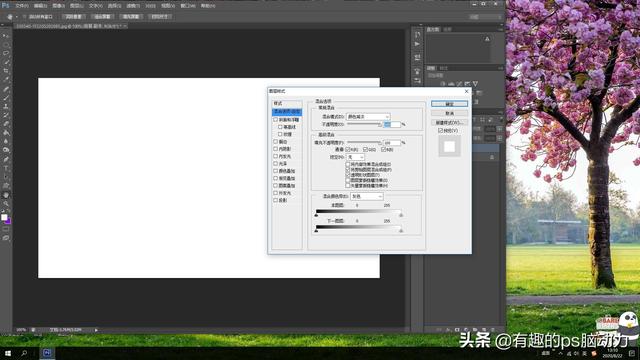Image resolution: width=640 pixels, height=360 pixels.
Task: Select the Path Selection tool
Action: coord(6,177)
